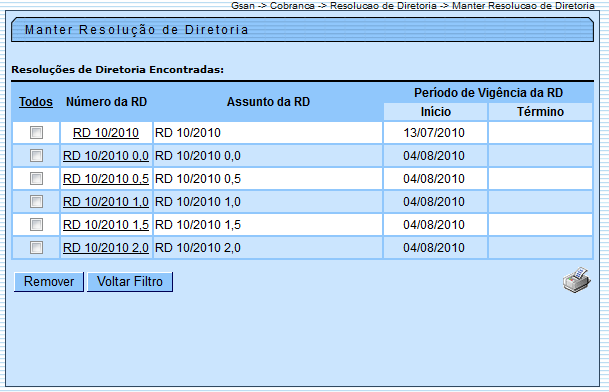609x392 pixels.
Task: Click the 04/08/2010 date in the RD 10/2010 0,5 row
Action: [x=434, y=179]
